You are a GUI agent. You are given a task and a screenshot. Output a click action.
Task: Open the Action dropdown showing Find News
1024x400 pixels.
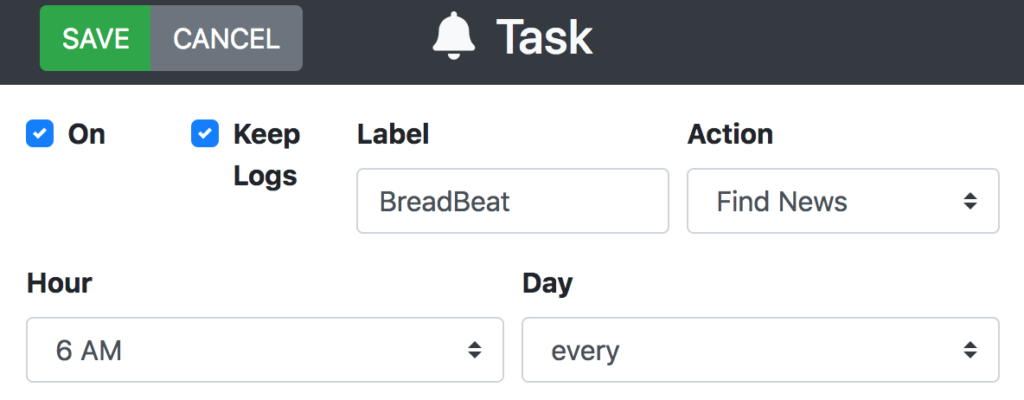pos(843,201)
